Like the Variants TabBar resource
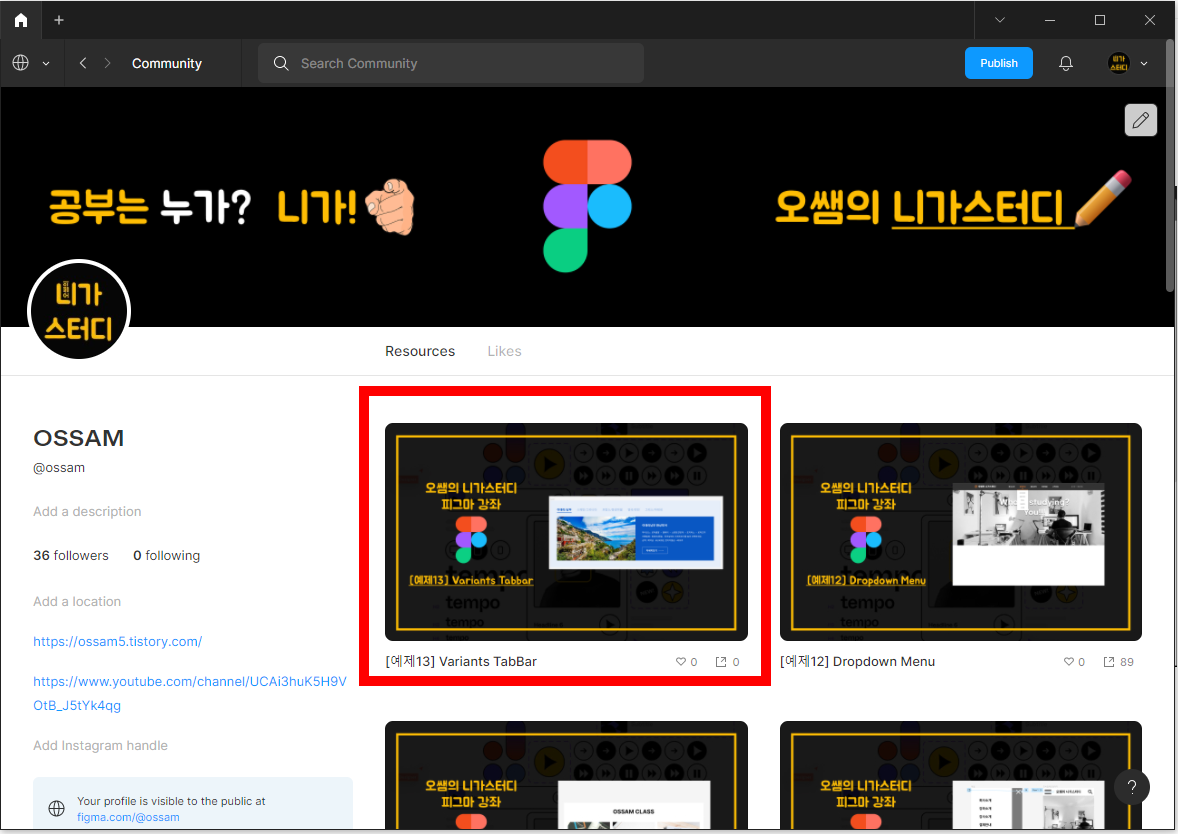Viewport: 1178px width, 834px height. (681, 662)
